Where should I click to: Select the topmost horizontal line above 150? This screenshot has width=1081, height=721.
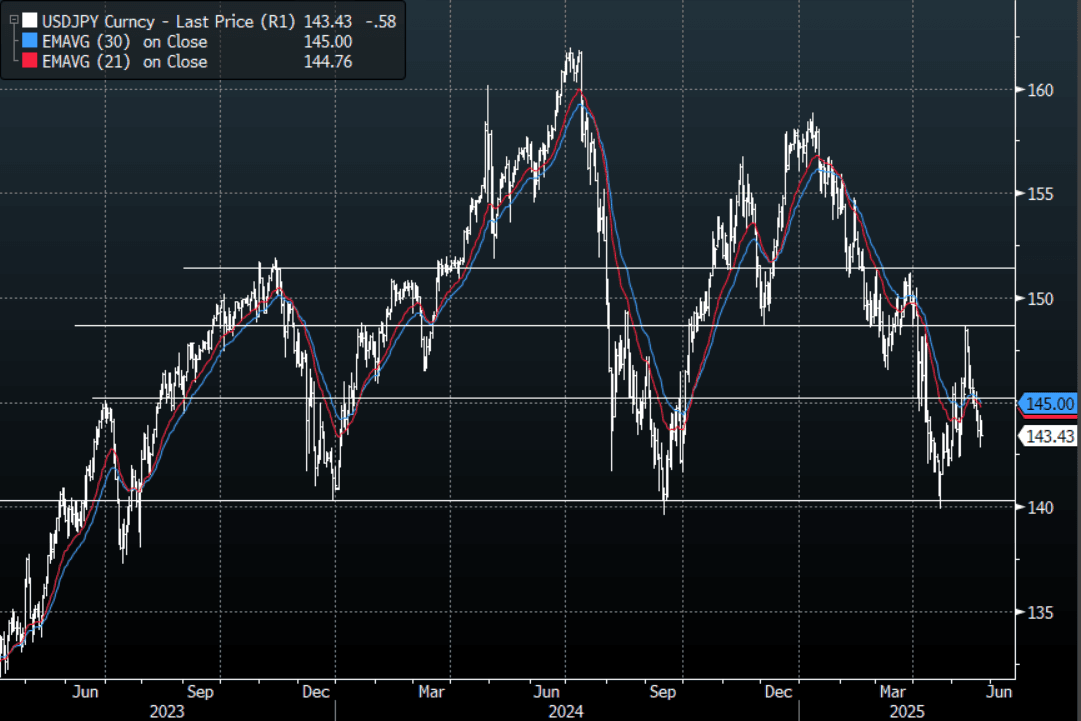(600, 268)
